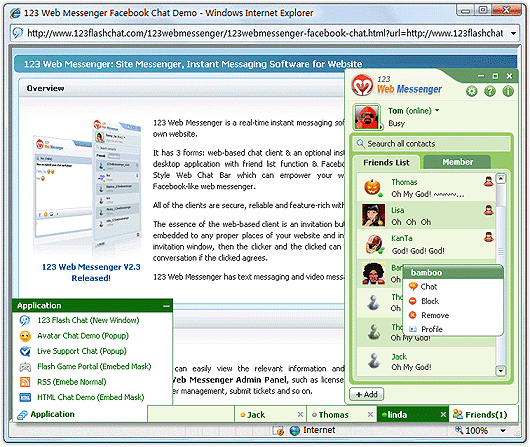530x447 pixels.
Task: Click the Flash Game Portal gamepad icon
Action: [25, 367]
